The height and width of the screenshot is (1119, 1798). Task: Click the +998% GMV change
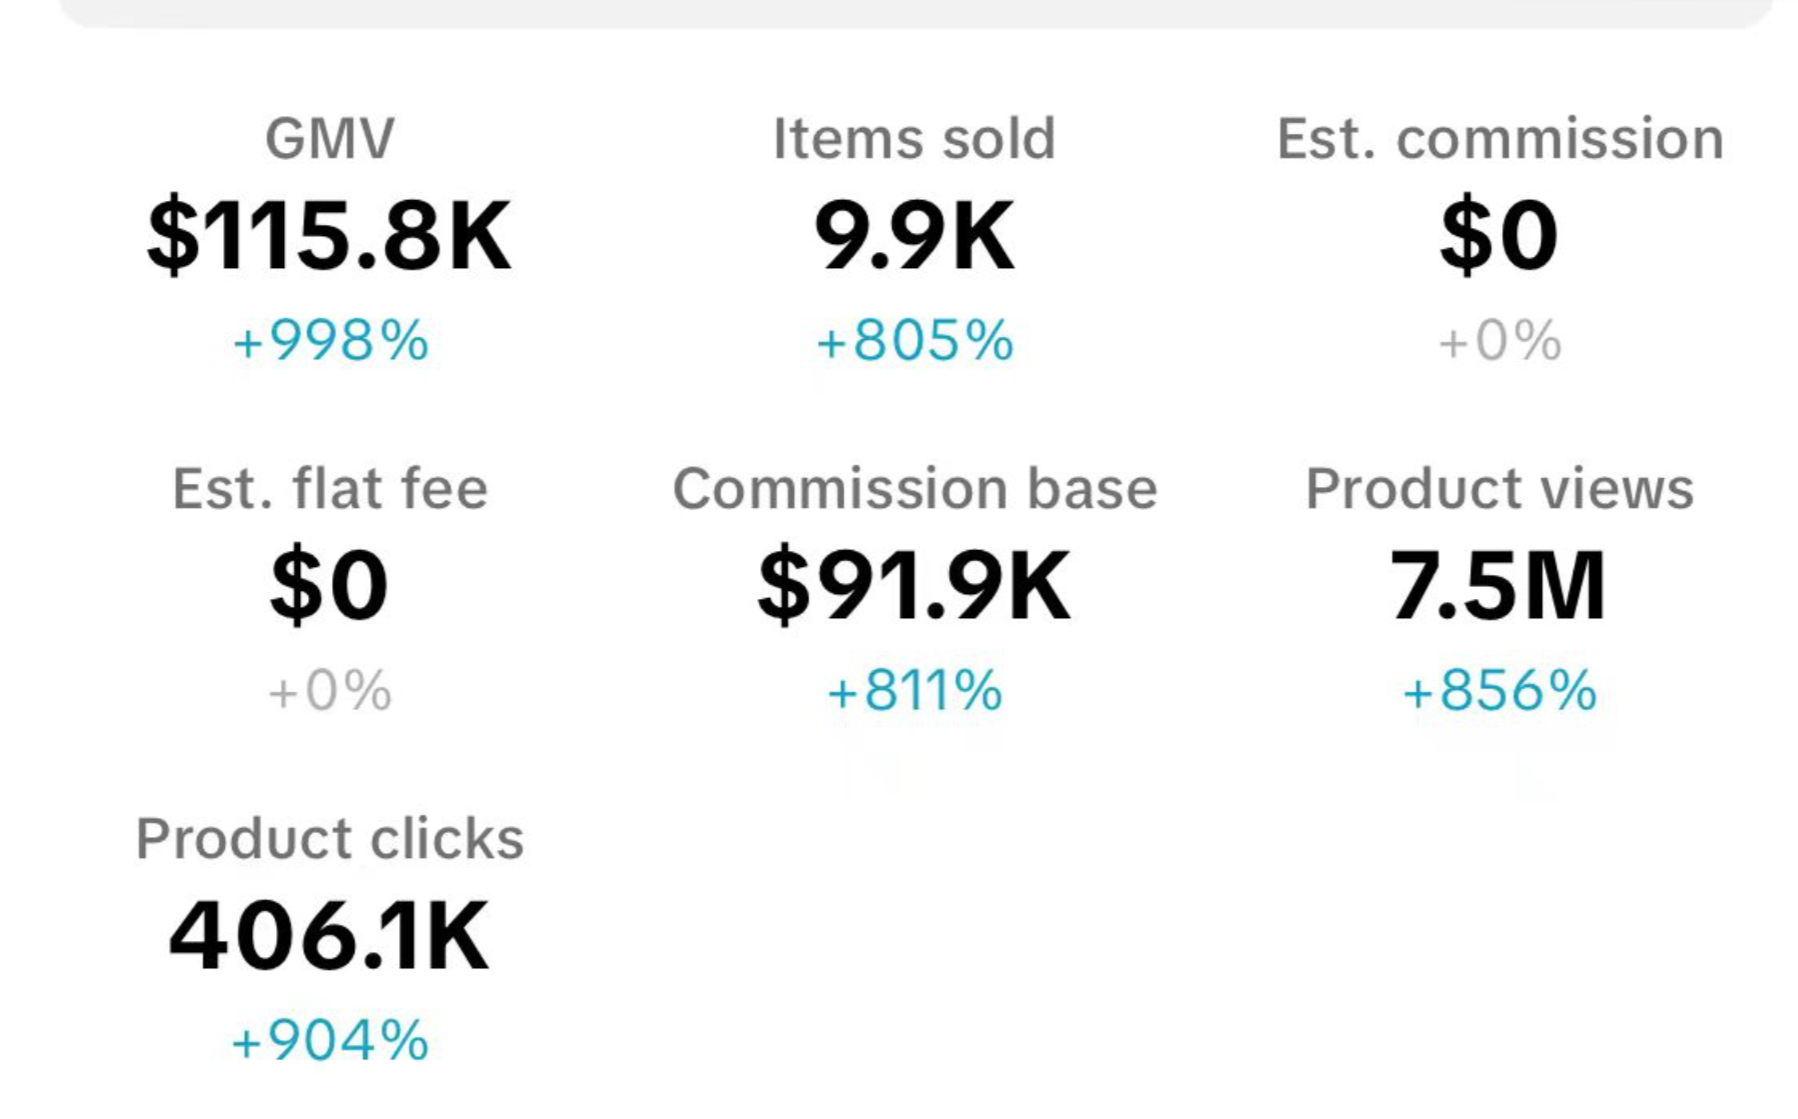coord(330,341)
